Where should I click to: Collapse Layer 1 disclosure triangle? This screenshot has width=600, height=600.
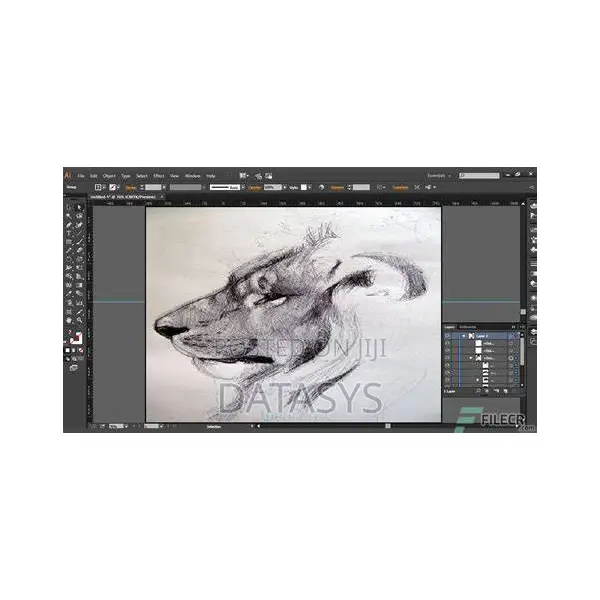[x=464, y=336]
